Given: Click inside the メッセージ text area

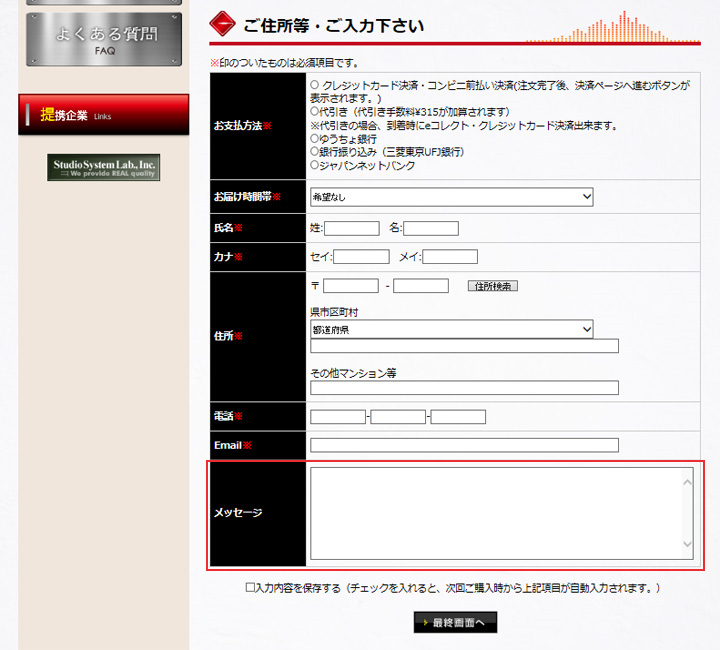Looking at the screenshot, I should [x=495, y=512].
